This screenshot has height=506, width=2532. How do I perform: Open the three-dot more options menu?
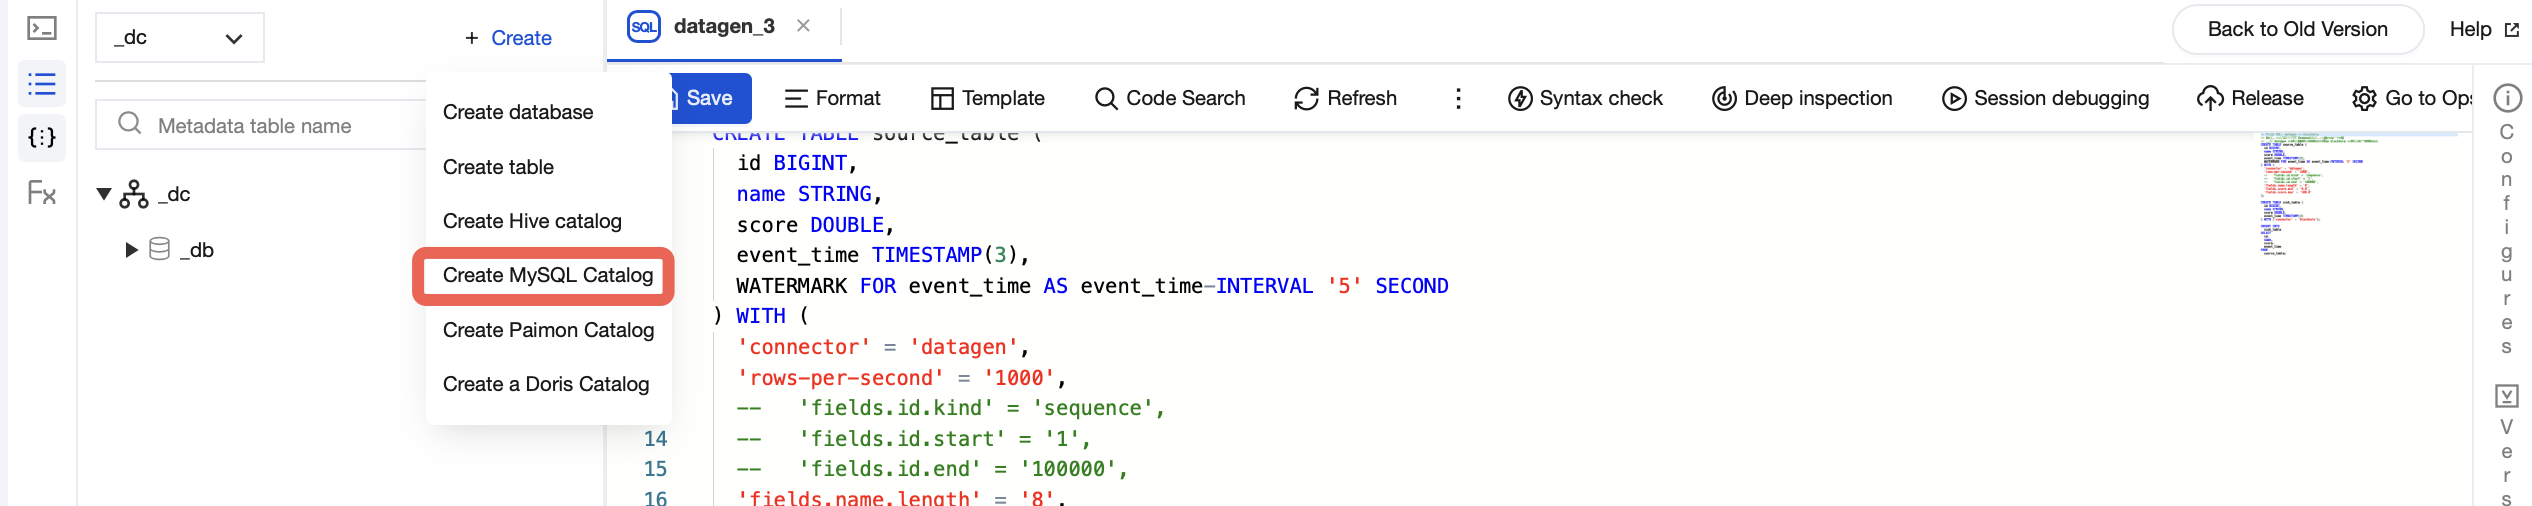coord(1458,98)
